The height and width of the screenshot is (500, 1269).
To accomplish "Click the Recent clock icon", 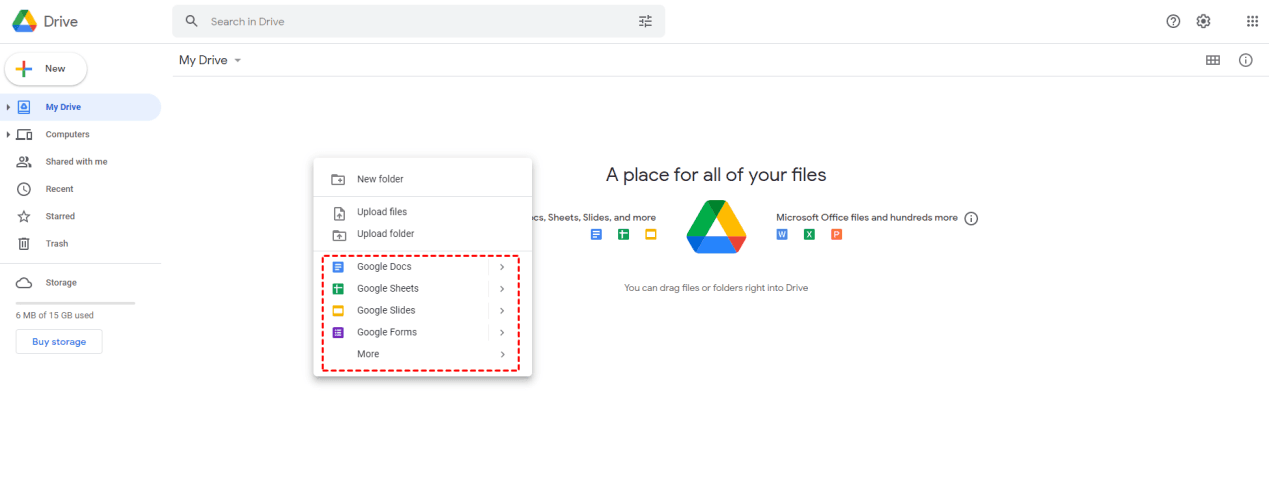I will [24, 189].
